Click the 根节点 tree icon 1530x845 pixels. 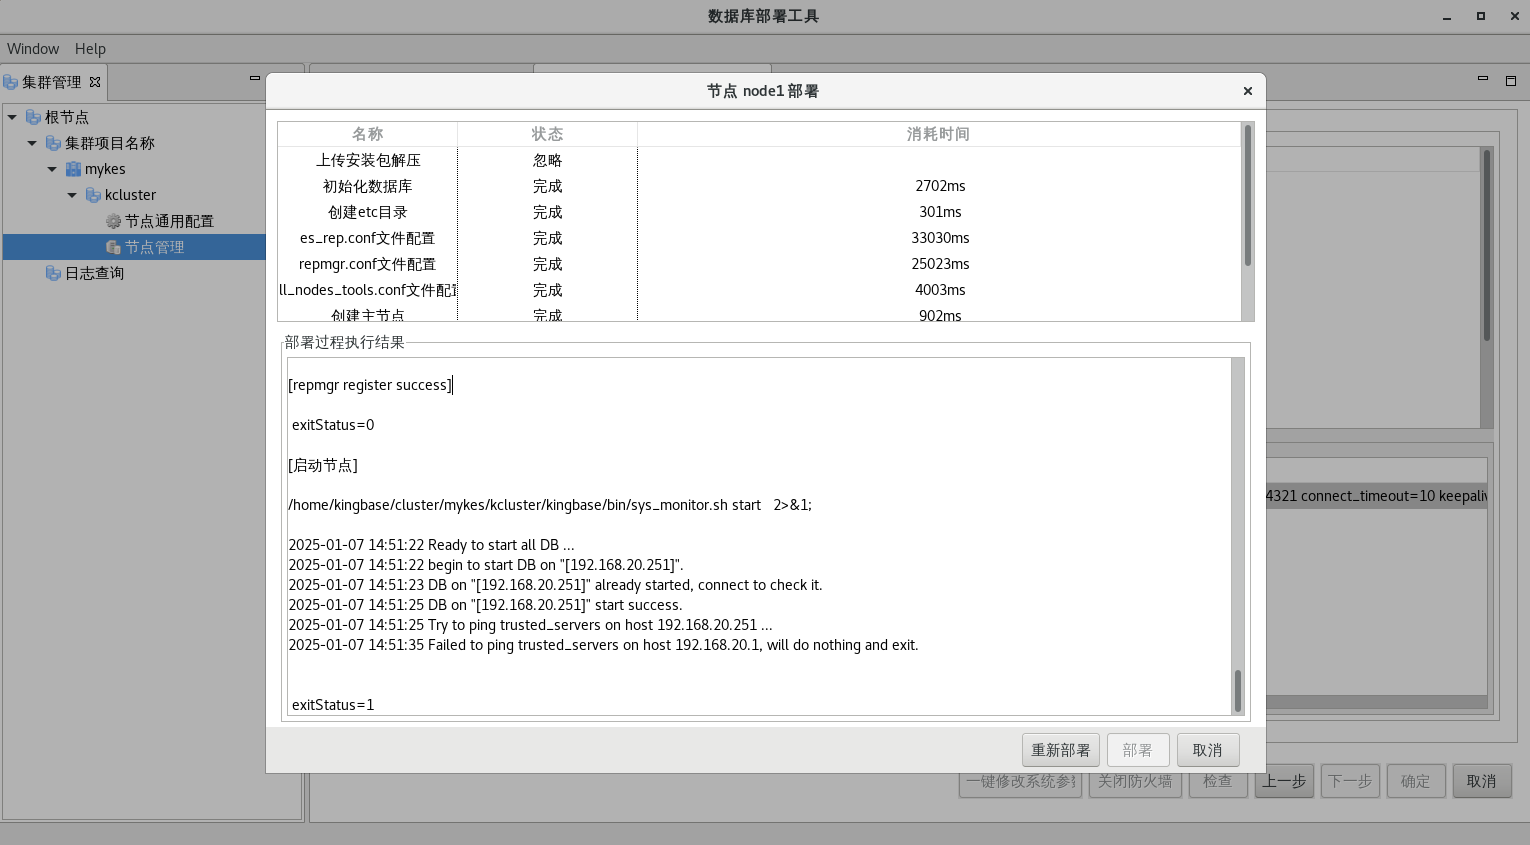33,117
